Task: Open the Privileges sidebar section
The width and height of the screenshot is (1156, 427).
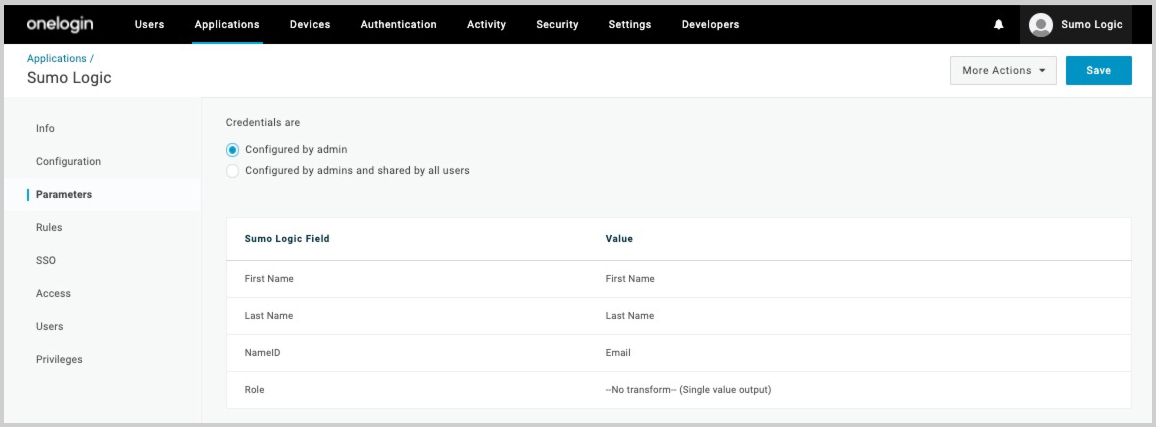Action: click(x=59, y=359)
